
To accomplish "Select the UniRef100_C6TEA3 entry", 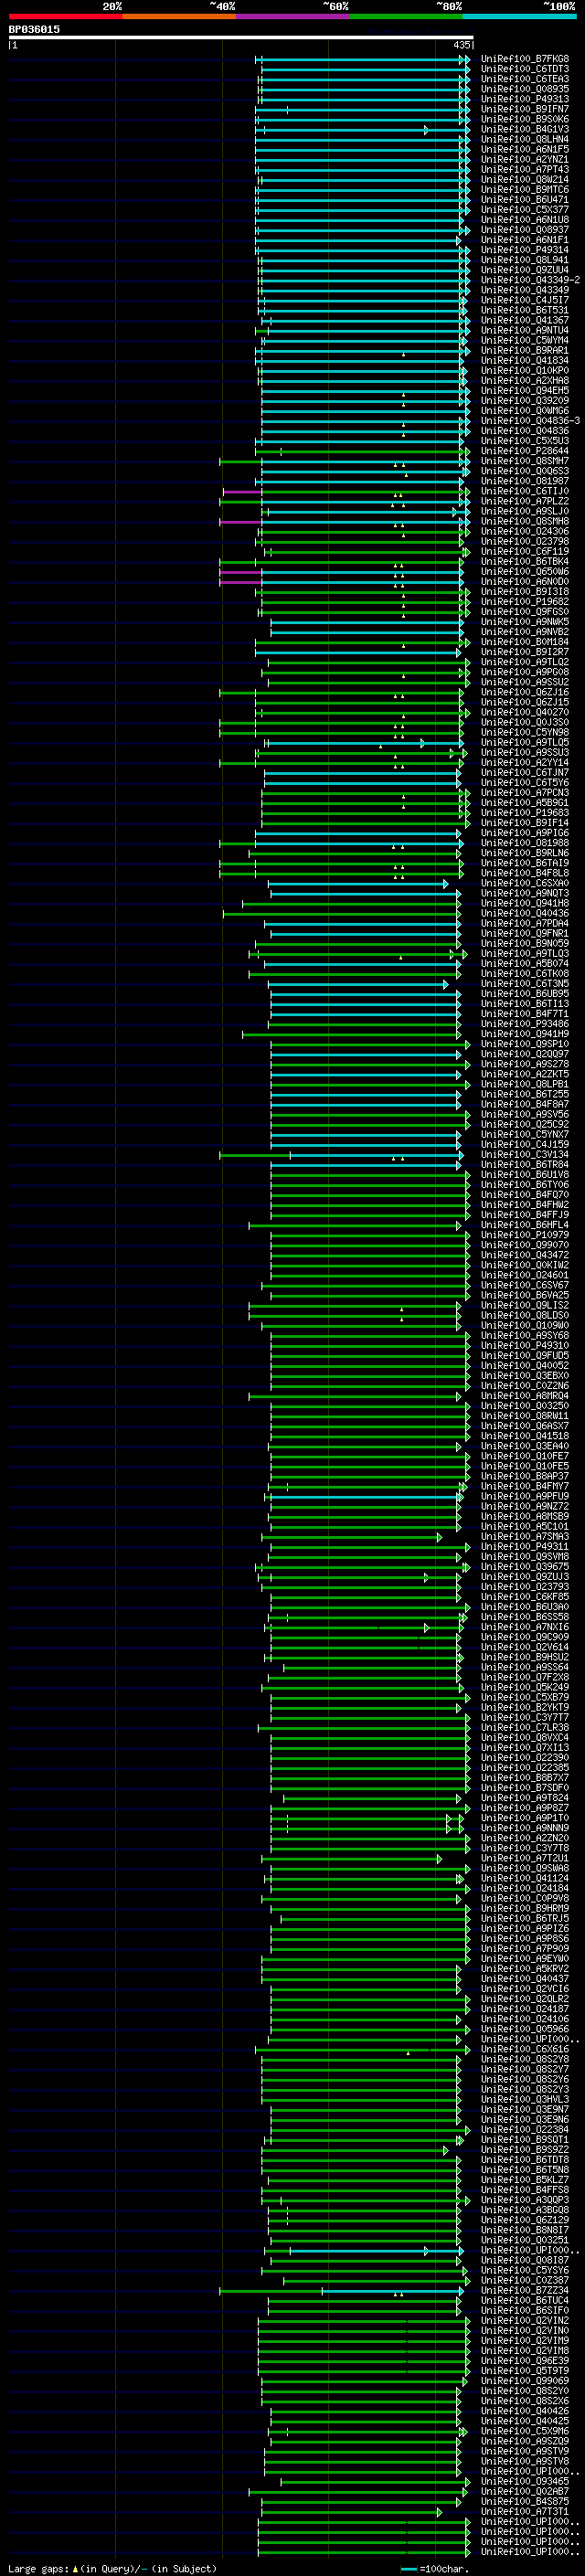I will [525, 79].
